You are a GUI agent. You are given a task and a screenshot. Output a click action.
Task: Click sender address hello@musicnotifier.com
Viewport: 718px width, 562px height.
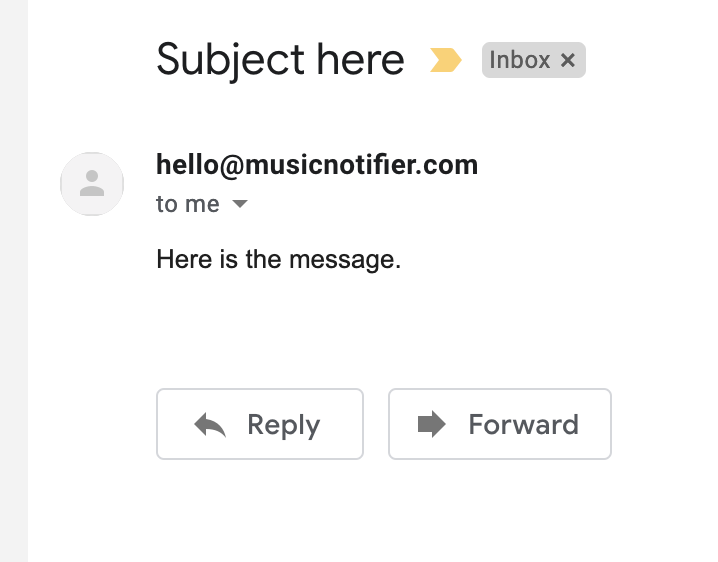pyautogui.click(x=317, y=164)
